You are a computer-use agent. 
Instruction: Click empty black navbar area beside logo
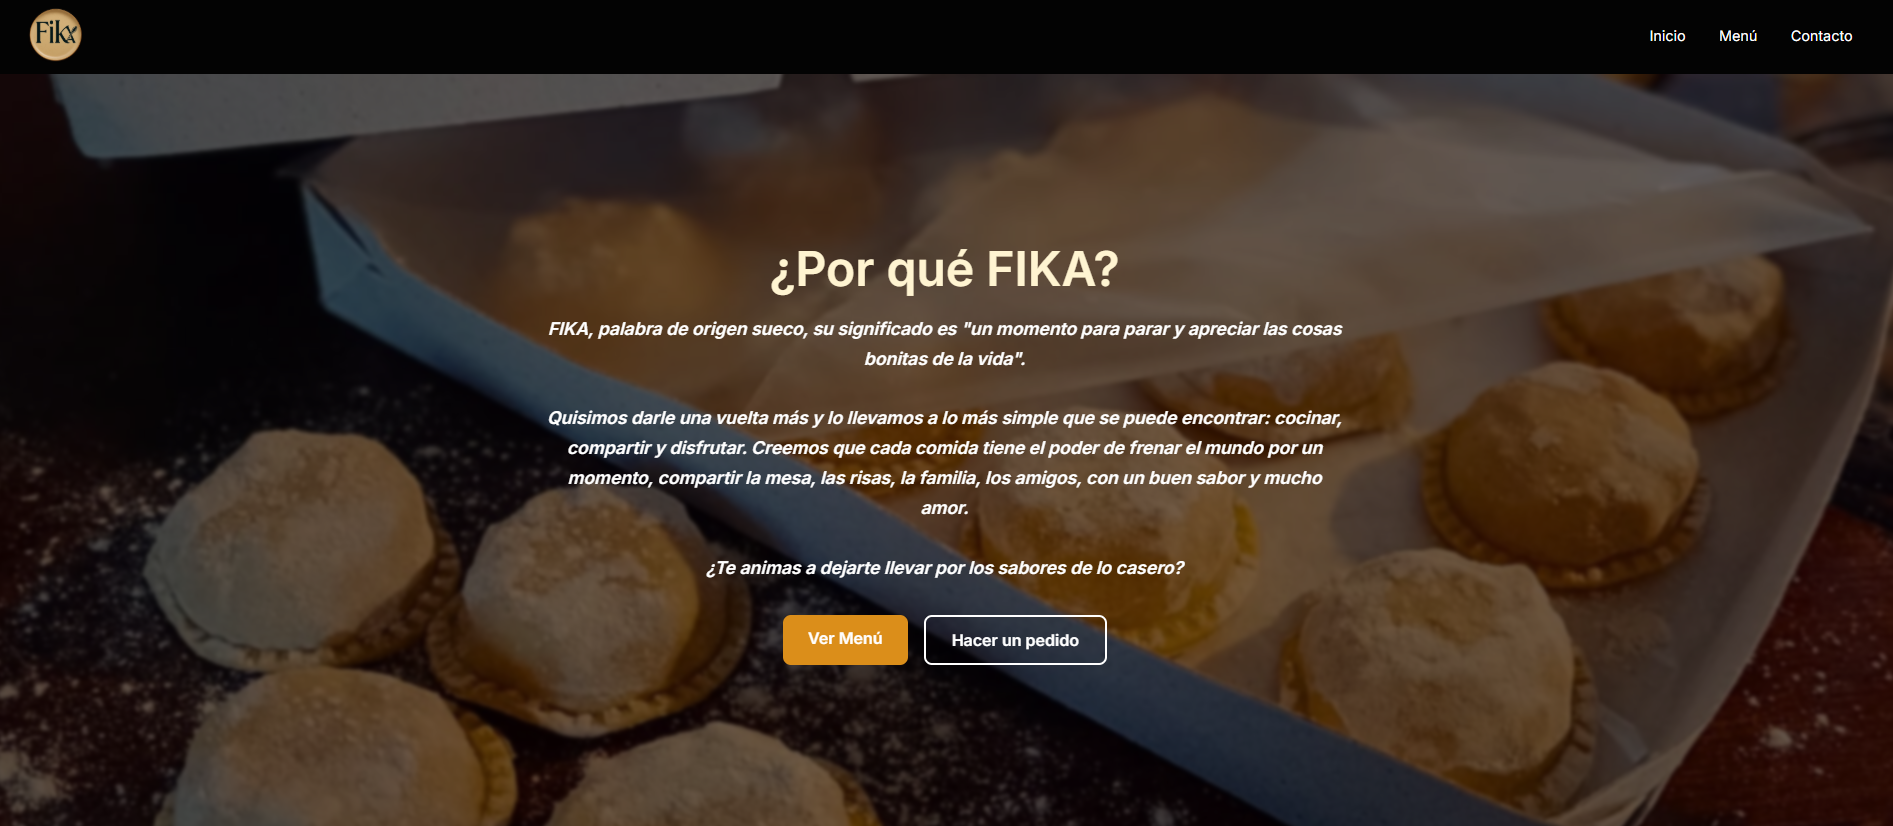pos(800,36)
